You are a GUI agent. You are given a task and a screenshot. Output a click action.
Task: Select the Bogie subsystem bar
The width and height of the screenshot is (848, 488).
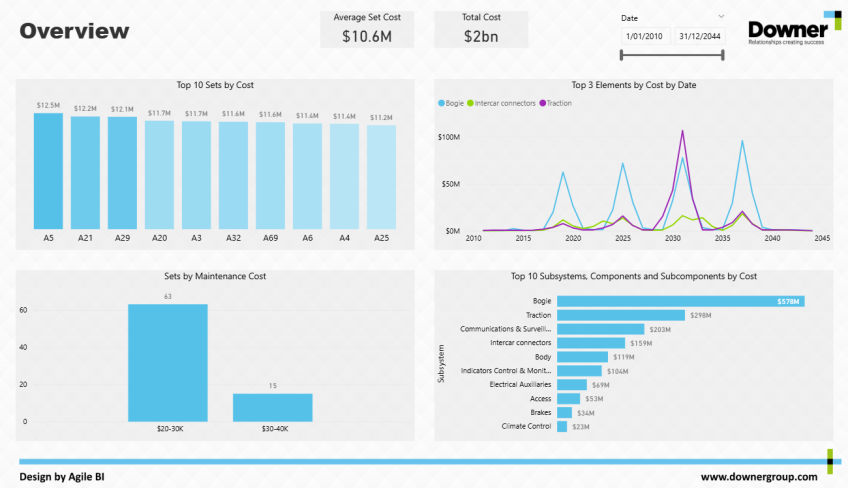(x=680, y=301)
